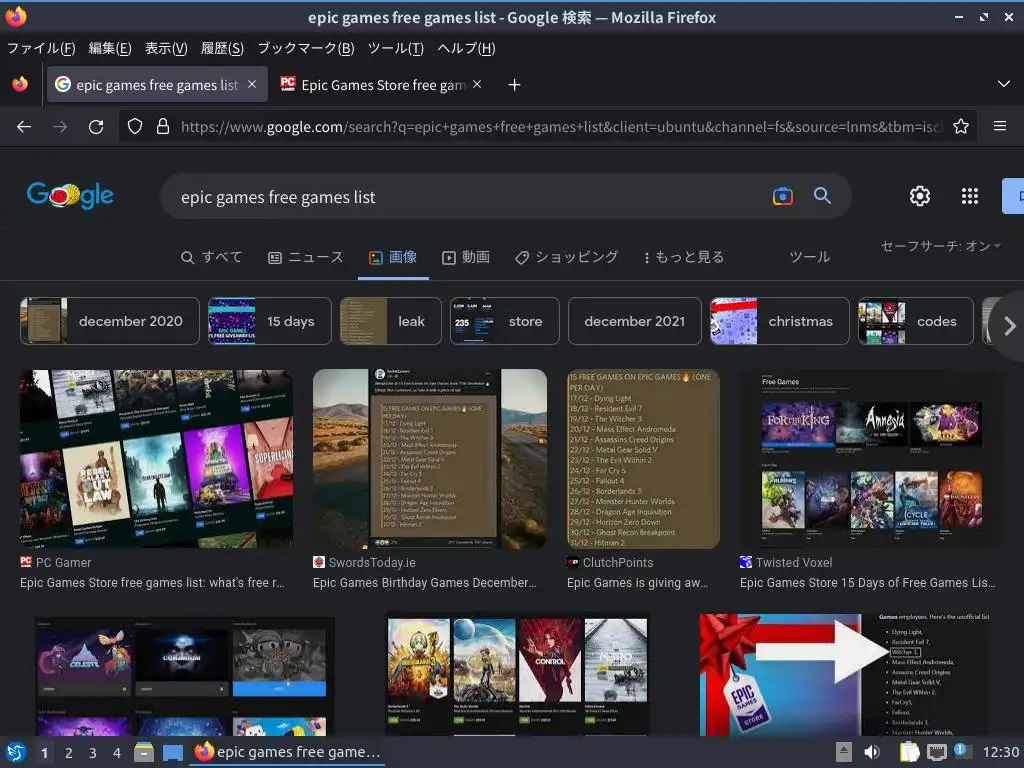1024x768 pixels.
Task: Open the taskbar start menu icon
Action: click(16, 752)
